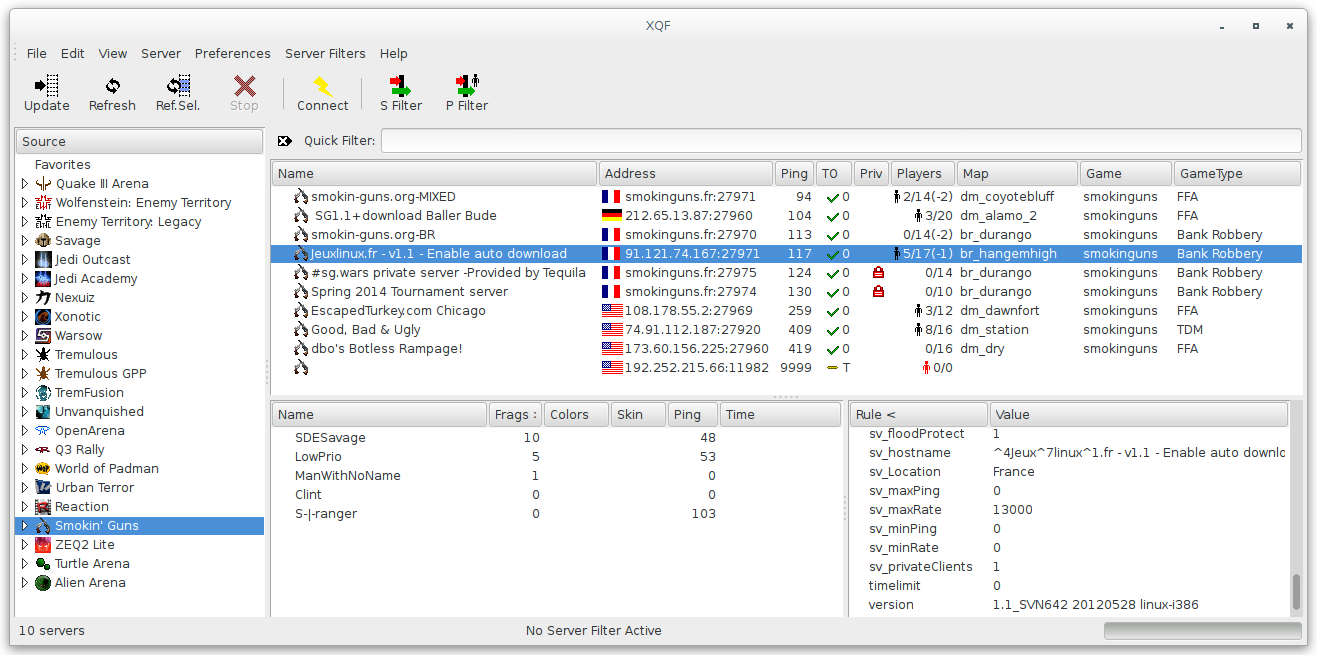Sort player list by Frags column
This screenshot has width=1317, height=655.
point(515,415)
